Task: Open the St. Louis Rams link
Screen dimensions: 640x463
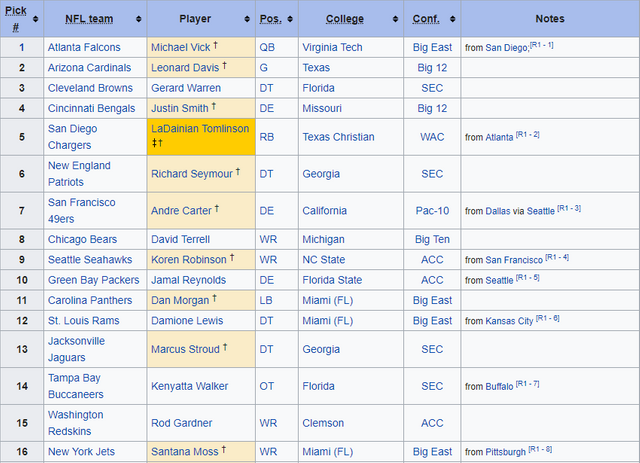Action: [84, 321]
